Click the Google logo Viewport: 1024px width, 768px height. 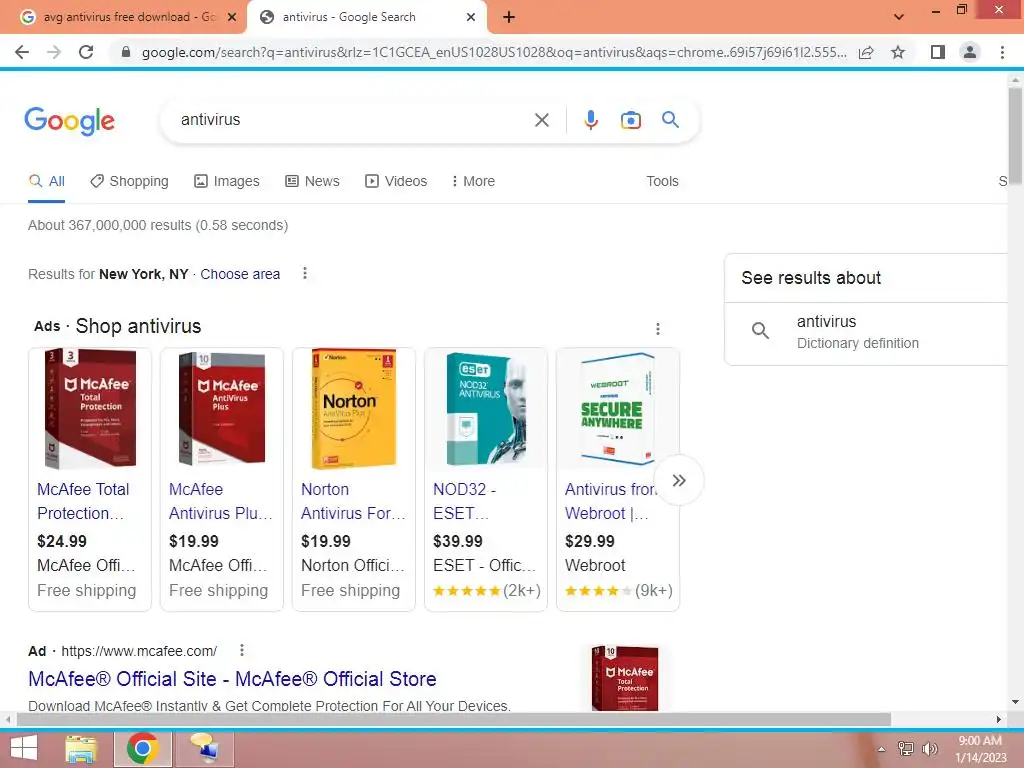pos(69,120)
